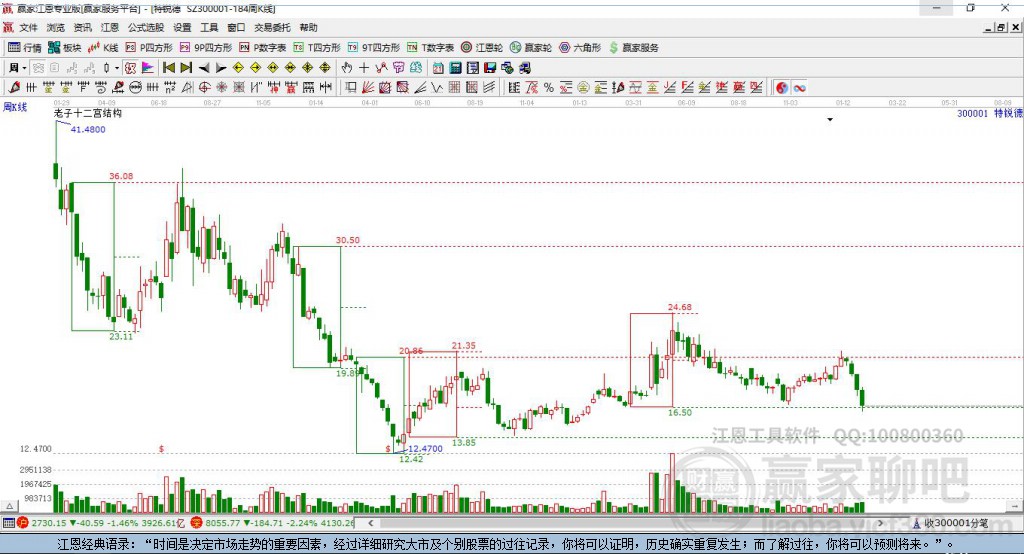The height and width of the screenshot is (554, 1024).
Task: Step chart right with black right arrow
Action: click(221, 68)
